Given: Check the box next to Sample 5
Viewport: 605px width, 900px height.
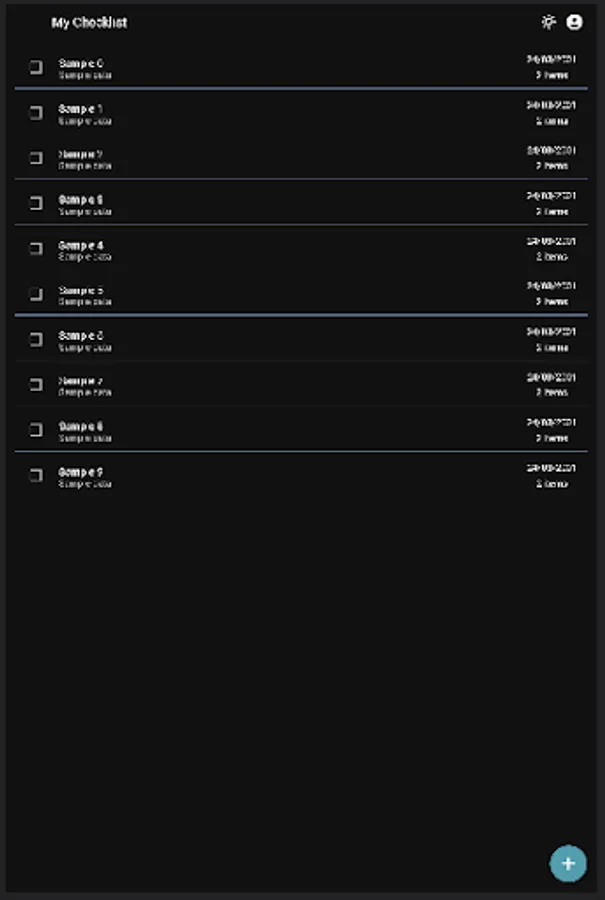Looking at the screenshot, I should (36, 294).
